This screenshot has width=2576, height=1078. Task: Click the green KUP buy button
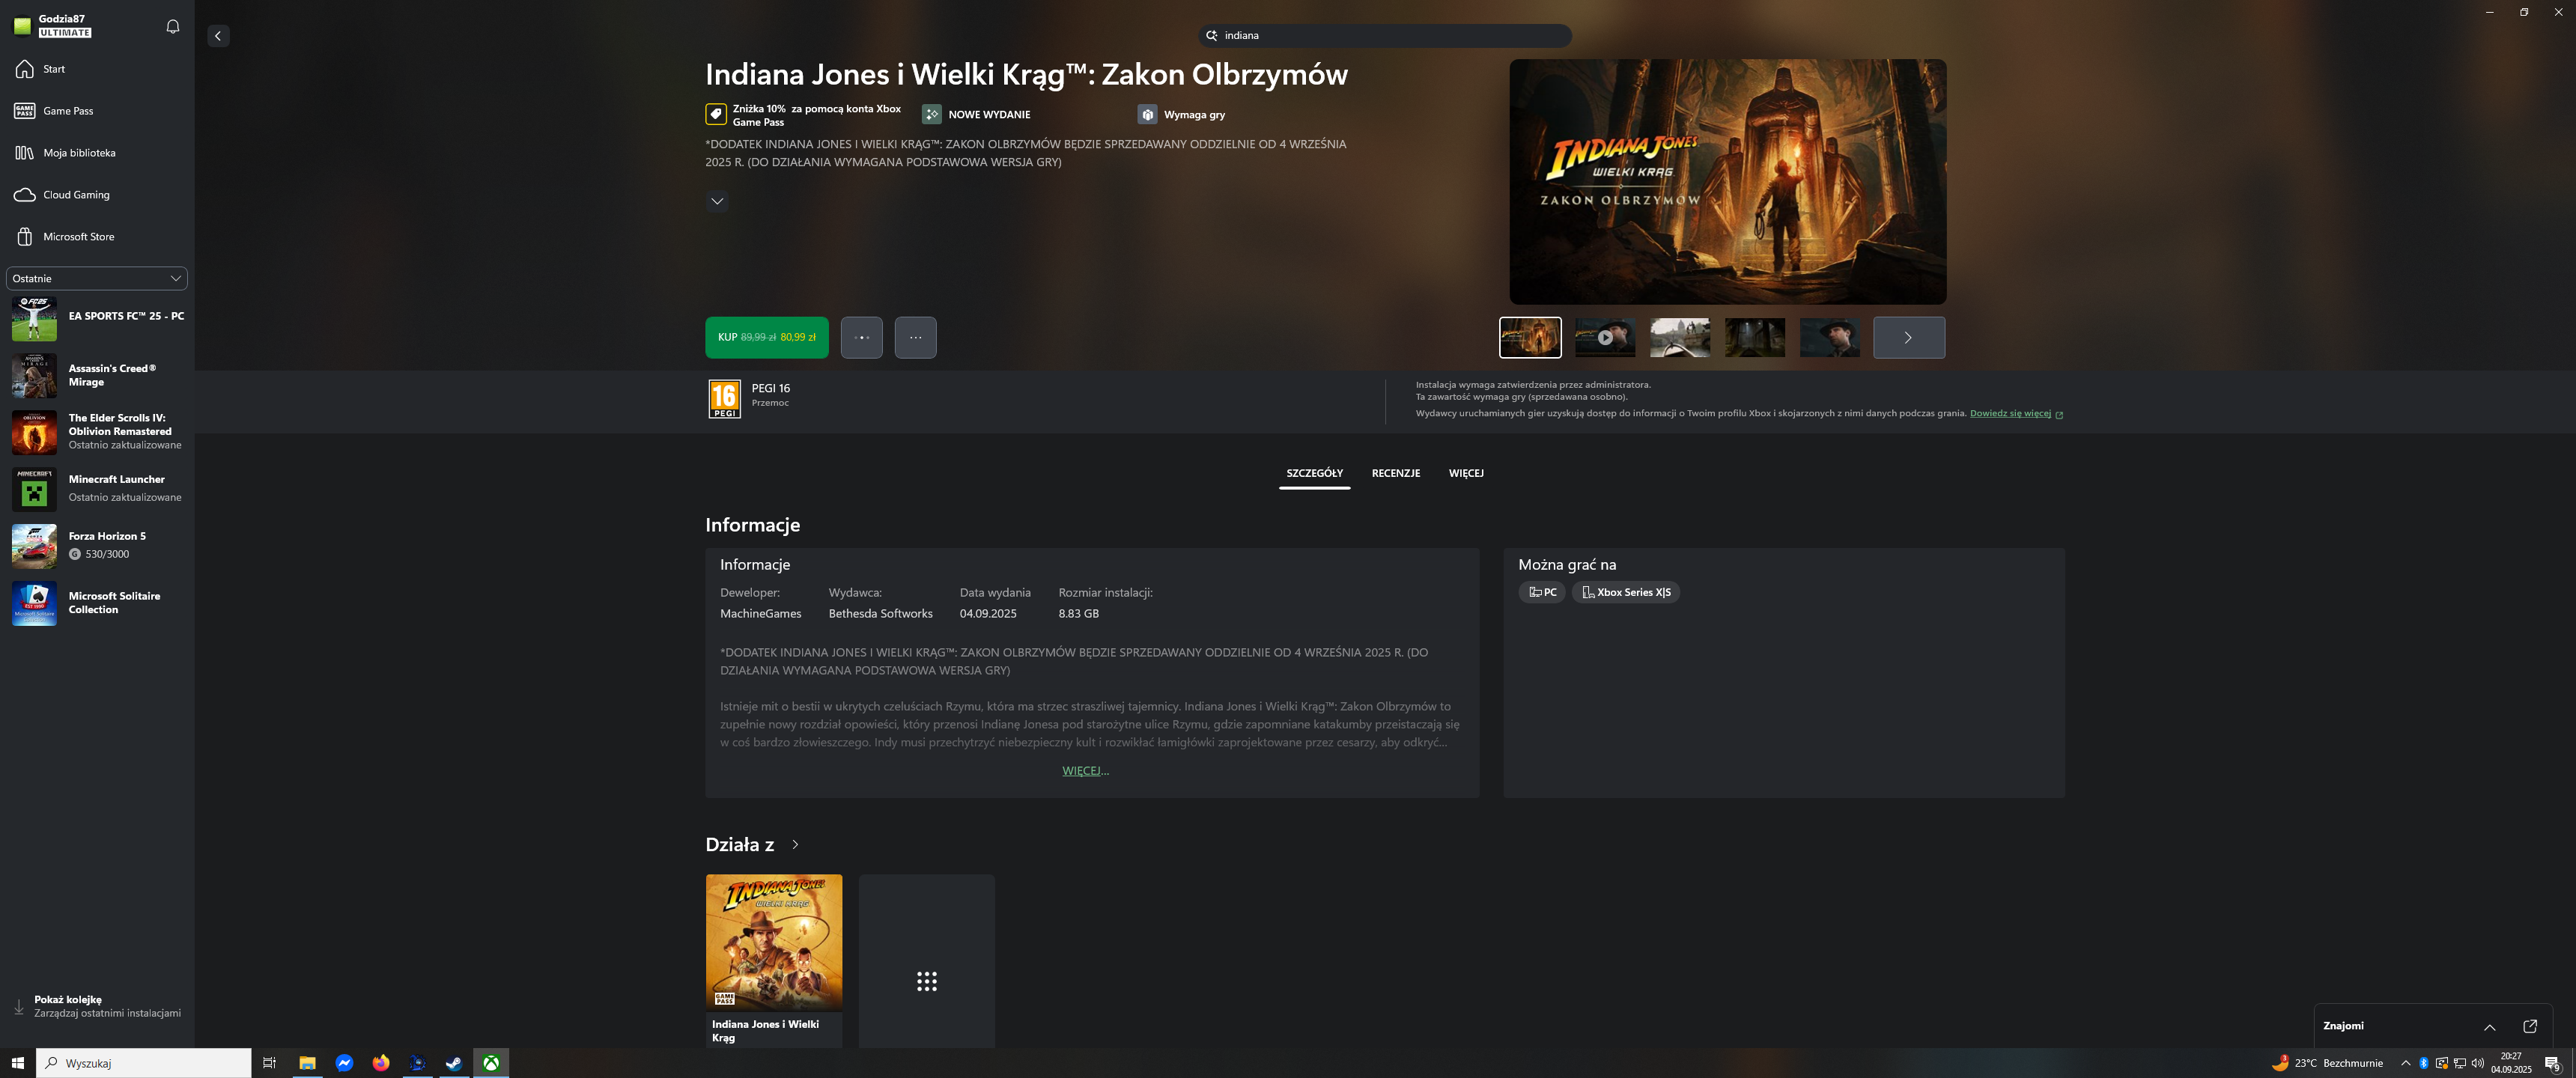click(766, 337)
